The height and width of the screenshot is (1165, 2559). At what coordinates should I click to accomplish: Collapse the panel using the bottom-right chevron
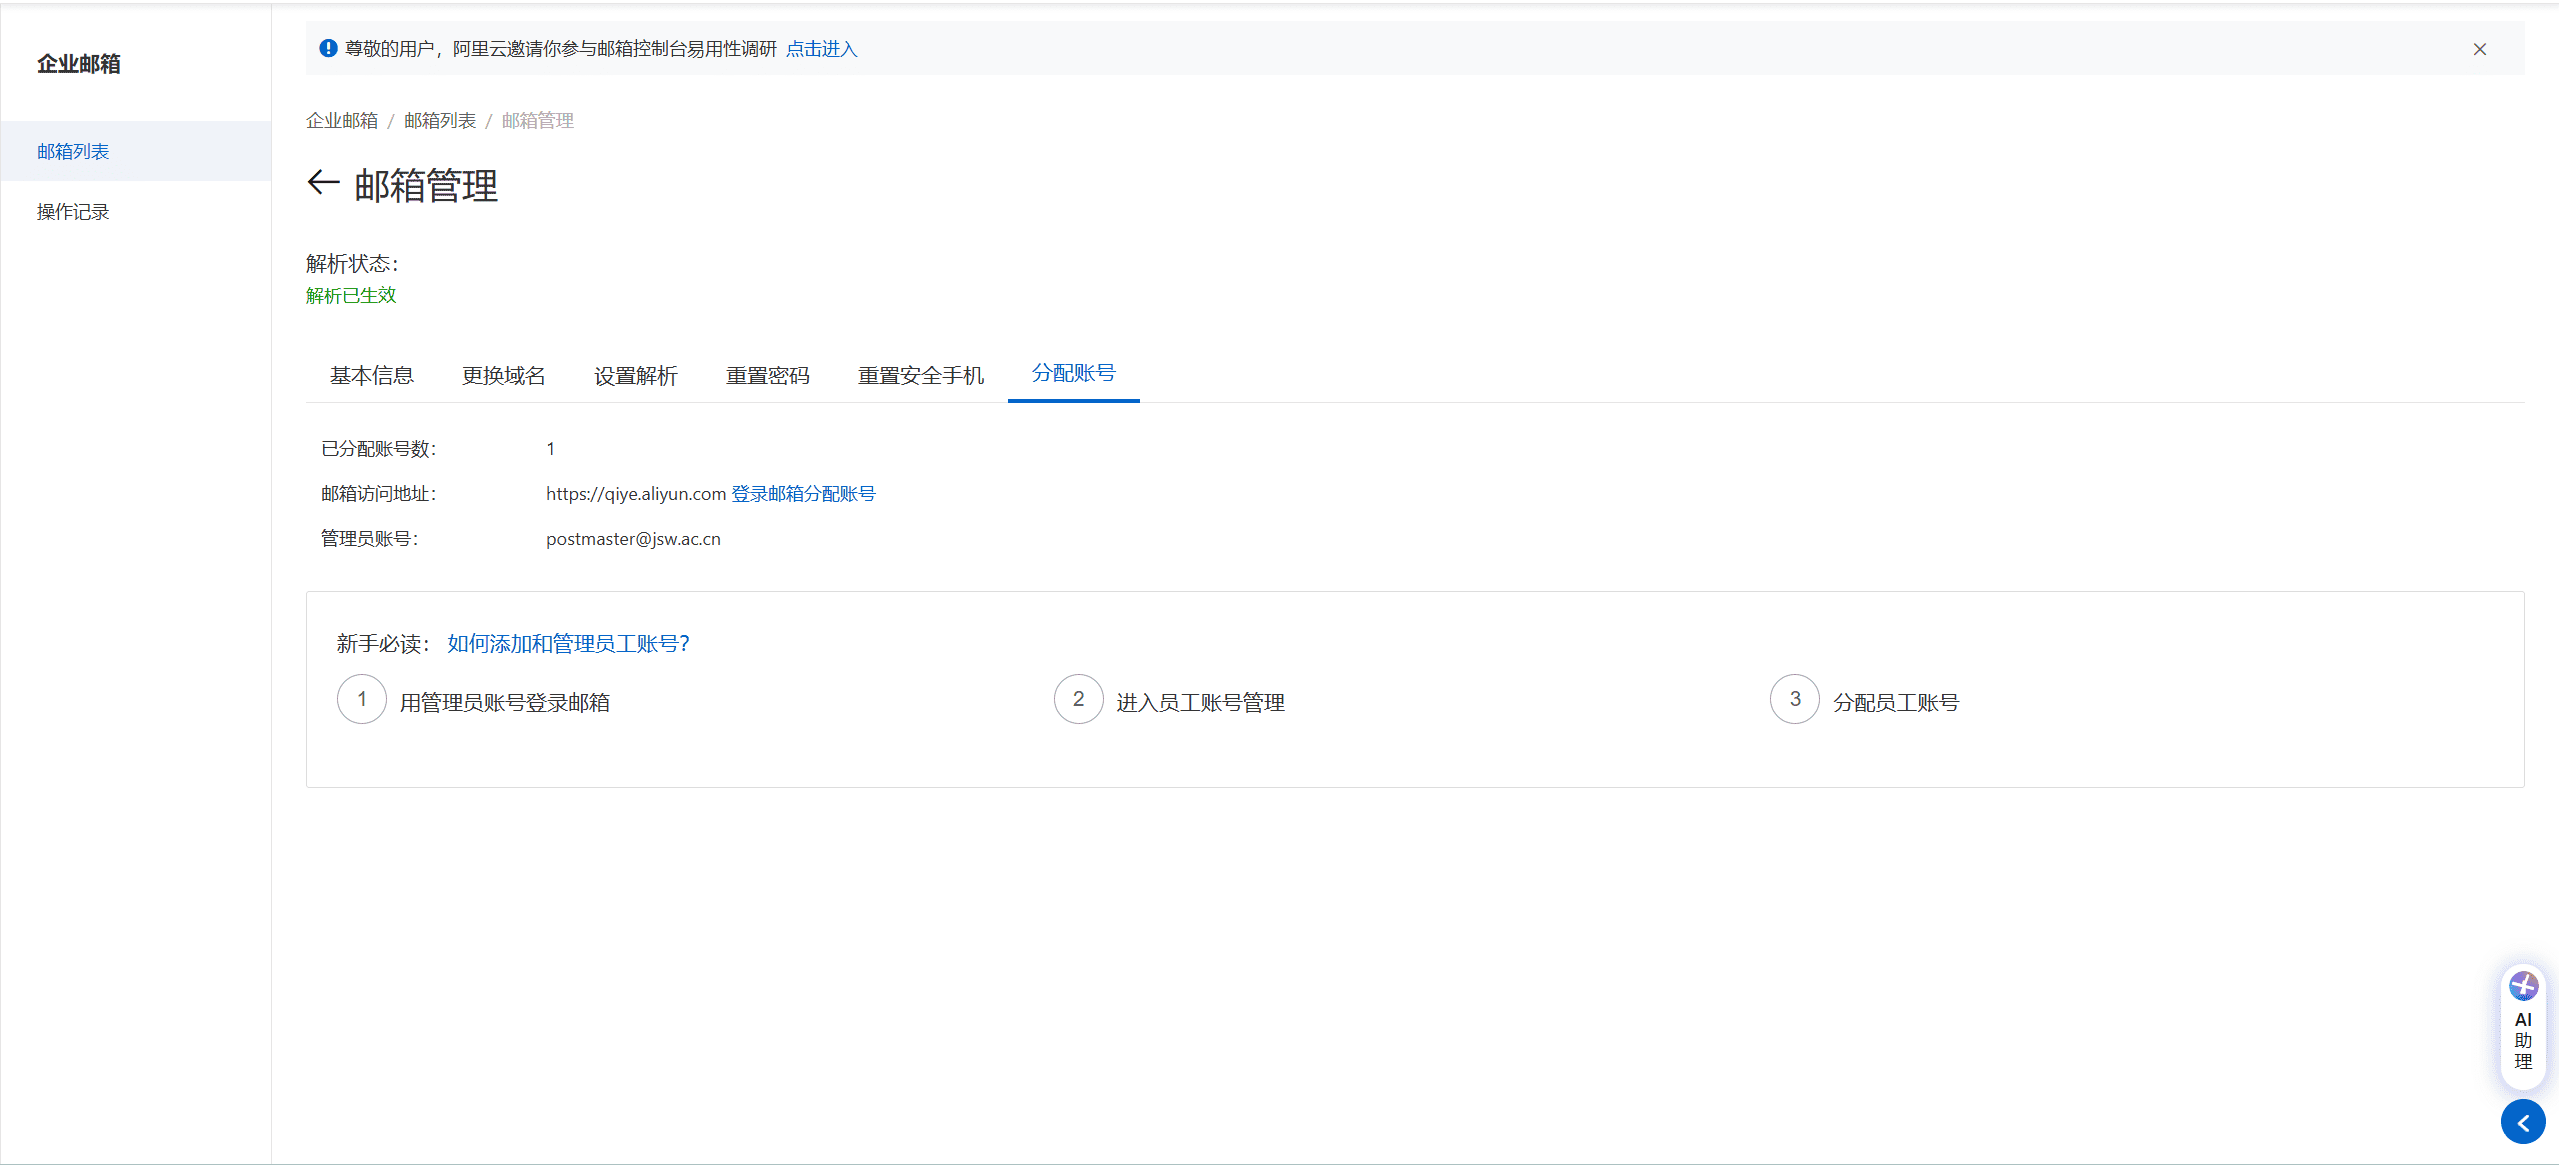click(2524, 1121)
